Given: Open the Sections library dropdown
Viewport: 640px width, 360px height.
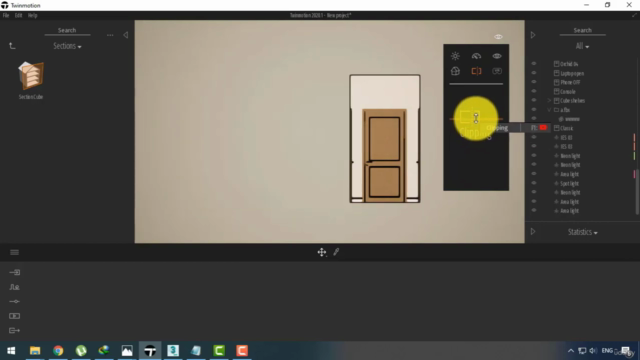Looking at the screenshot, I should pos(67,46).
